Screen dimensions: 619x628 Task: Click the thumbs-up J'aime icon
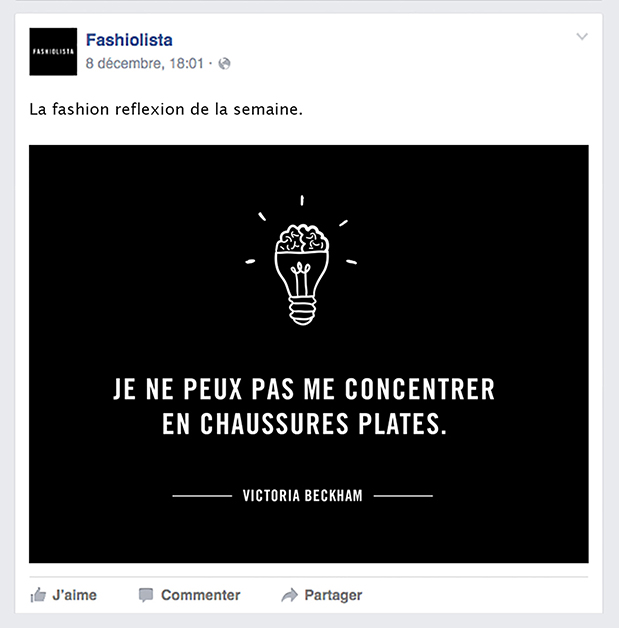click(x=38, y=595)
